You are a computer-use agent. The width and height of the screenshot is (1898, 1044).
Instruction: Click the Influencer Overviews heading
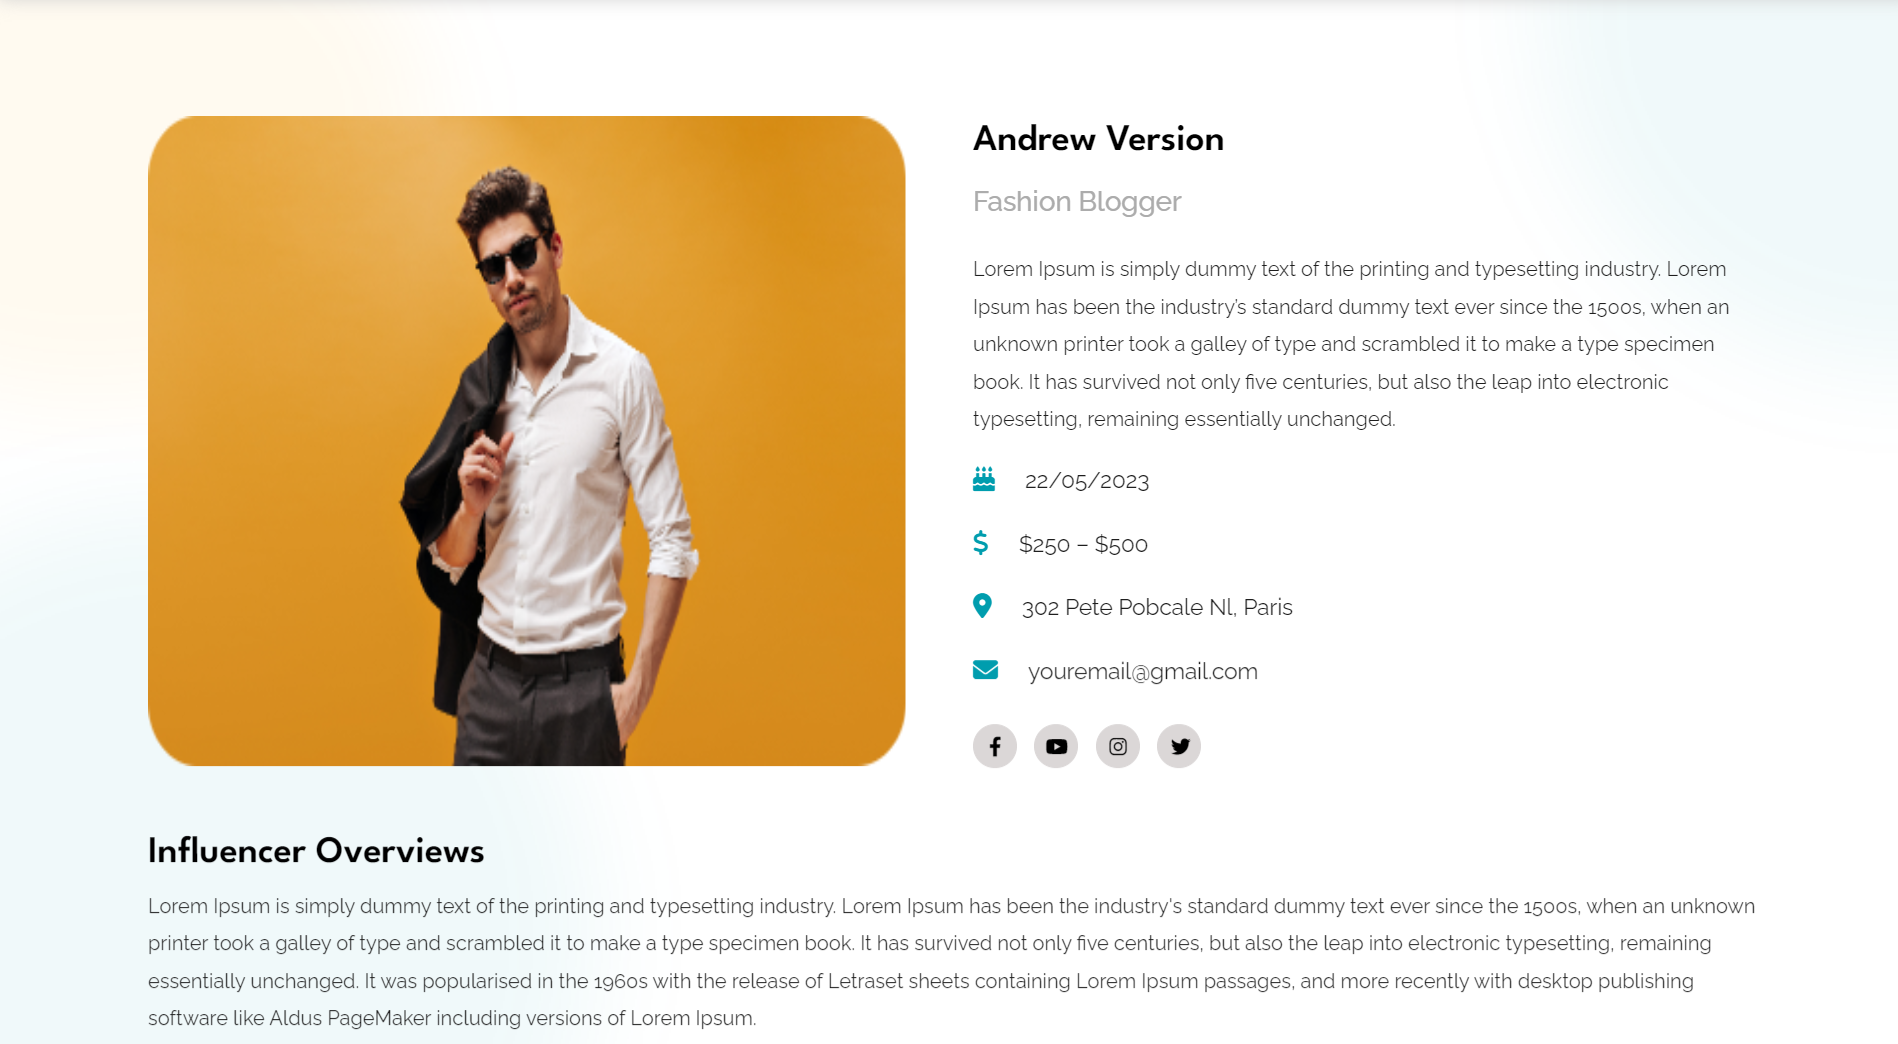tap(316, 850)
